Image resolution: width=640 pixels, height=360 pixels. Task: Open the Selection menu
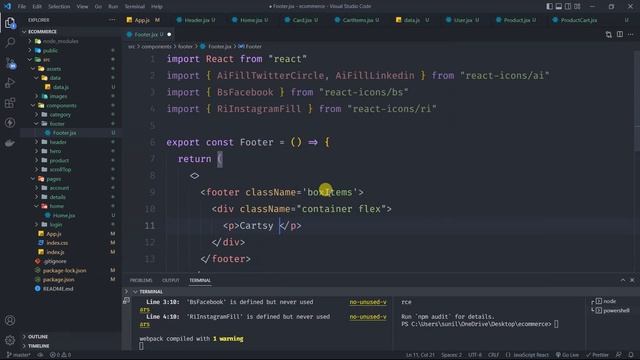(x=59, y=7)
